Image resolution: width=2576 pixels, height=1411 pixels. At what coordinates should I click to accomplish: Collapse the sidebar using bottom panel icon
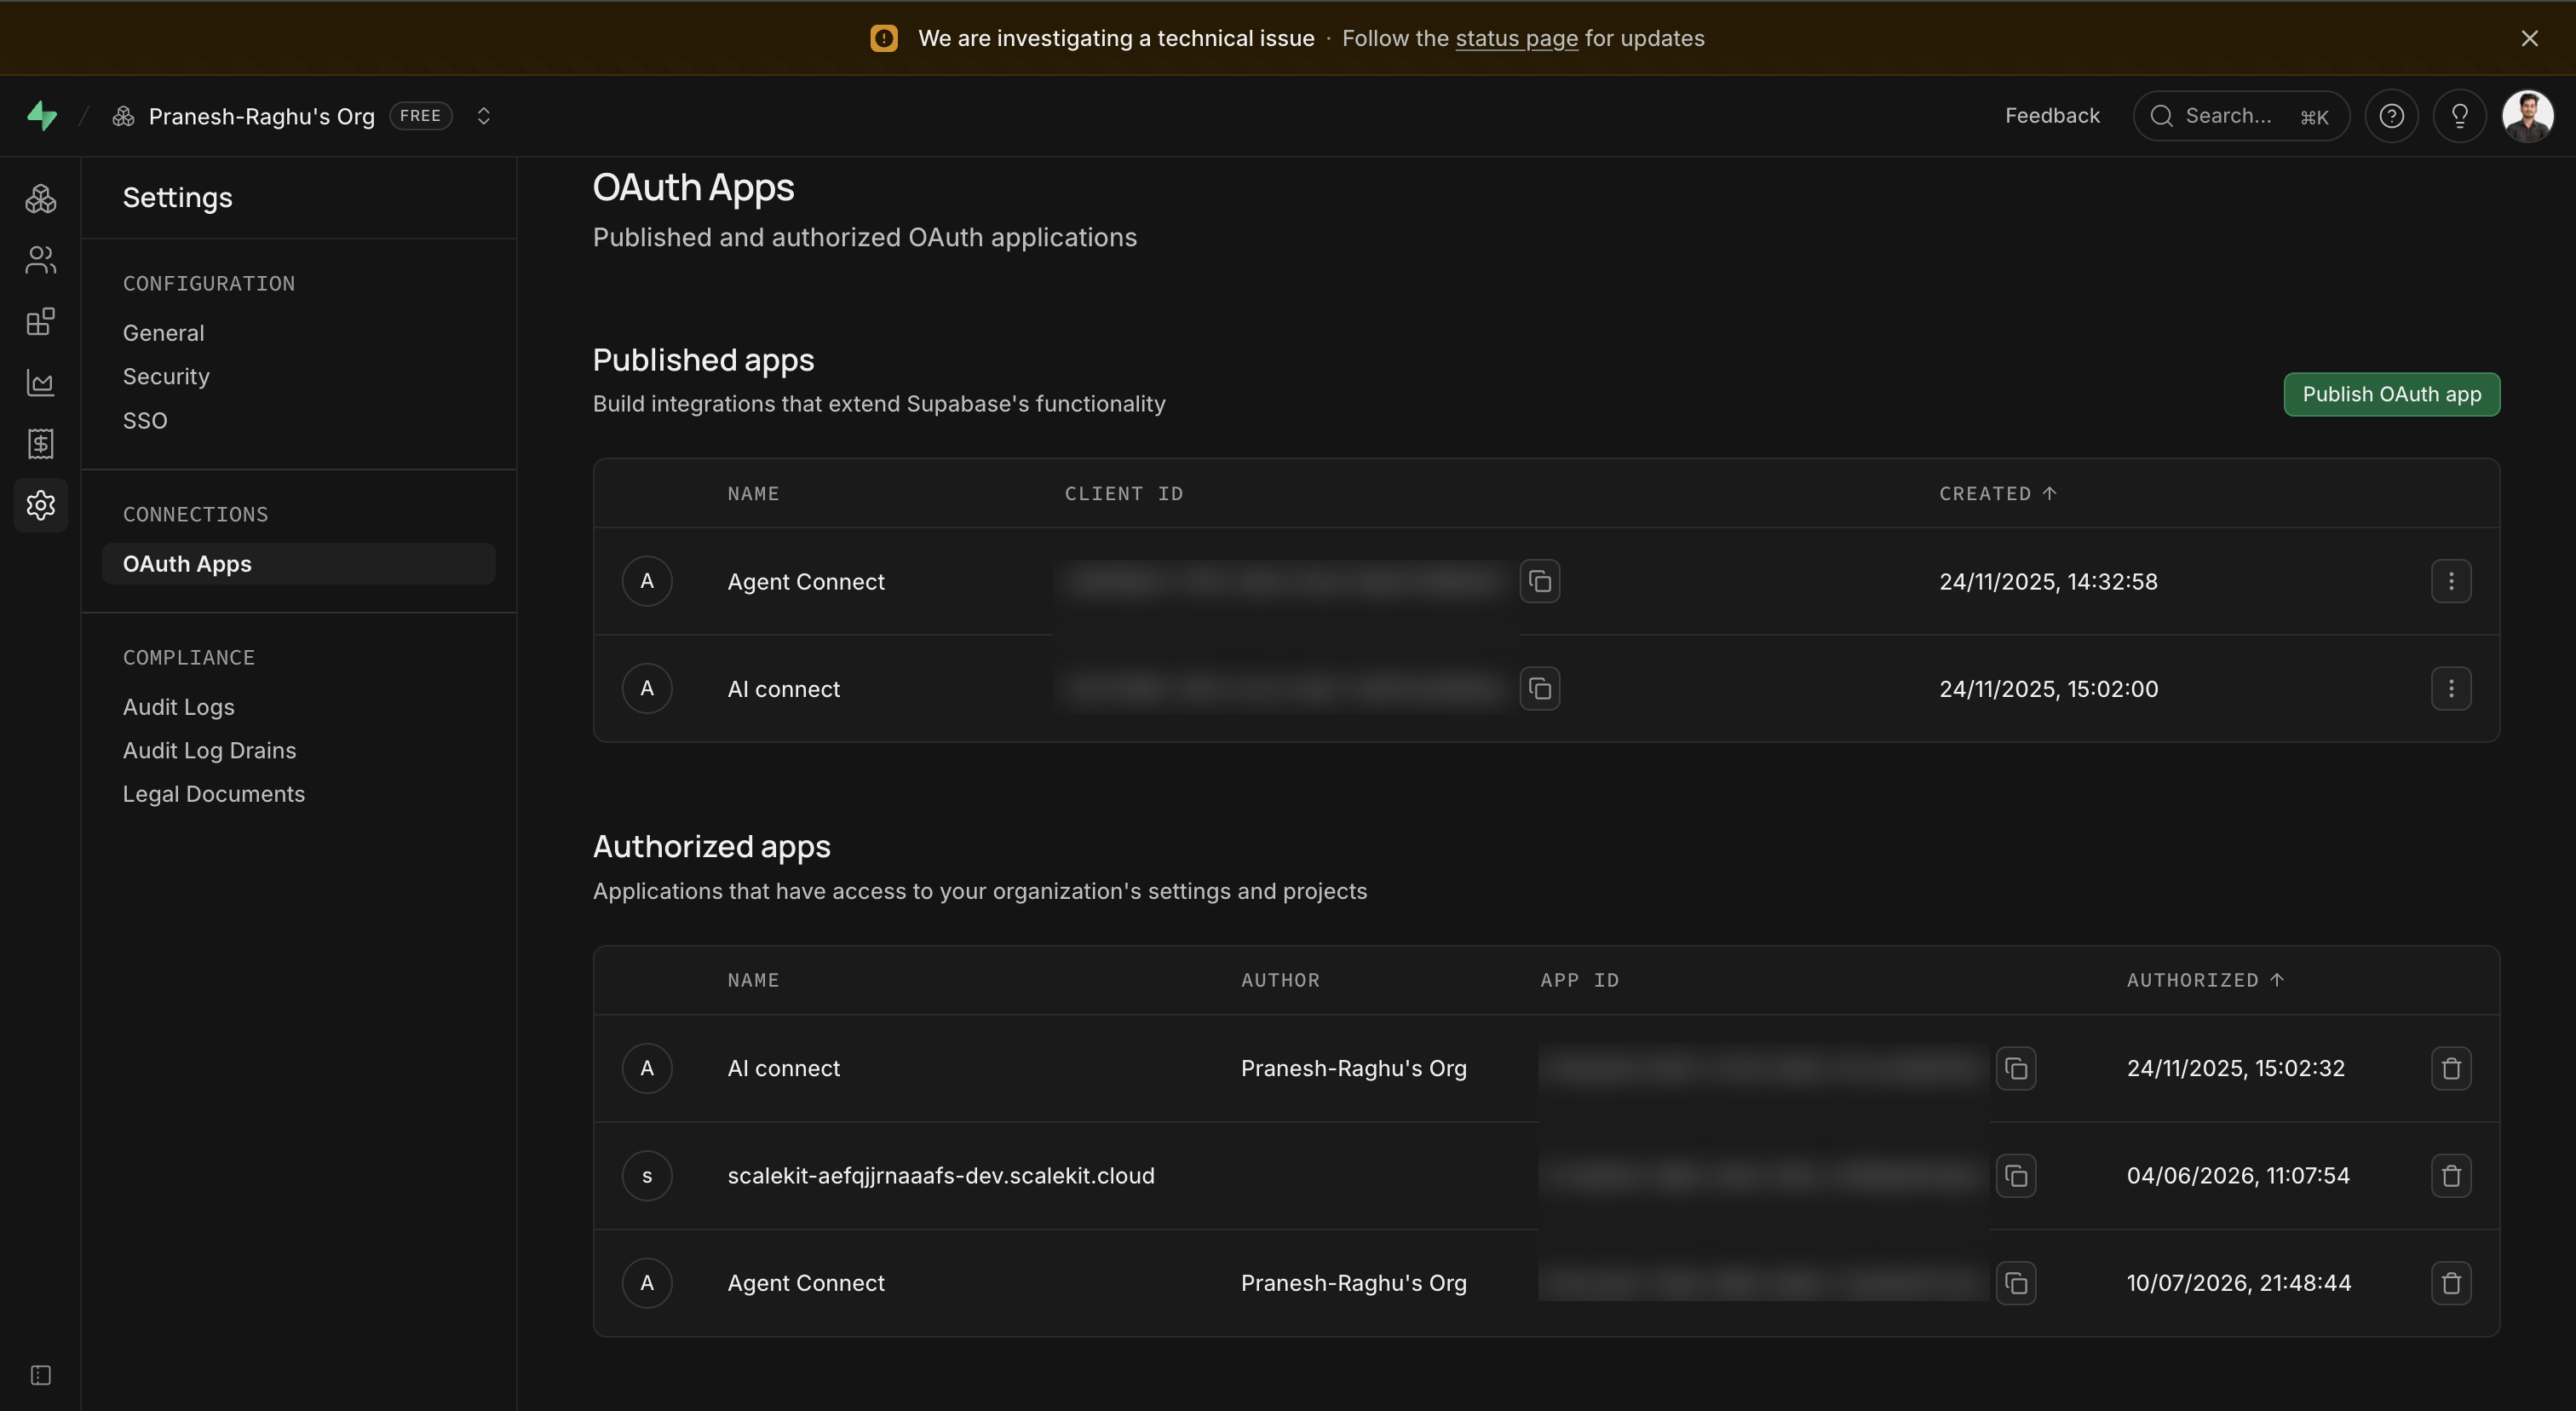(41, 1375)
